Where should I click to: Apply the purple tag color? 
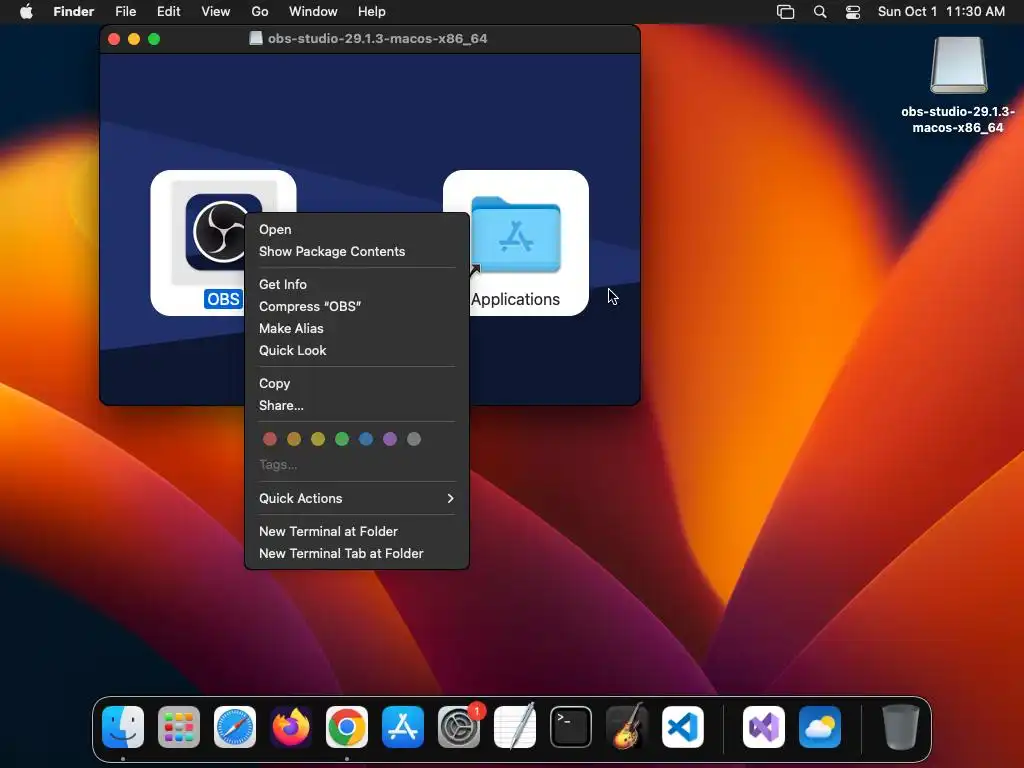tap(390, 439)
